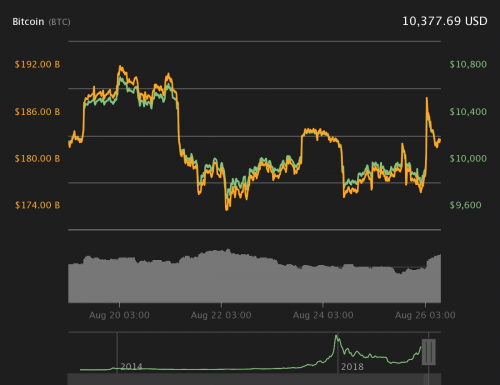This screenshot has height=385, width=500.
Task: Click the 10,377.69 USD price value
Action: point(445,21)
